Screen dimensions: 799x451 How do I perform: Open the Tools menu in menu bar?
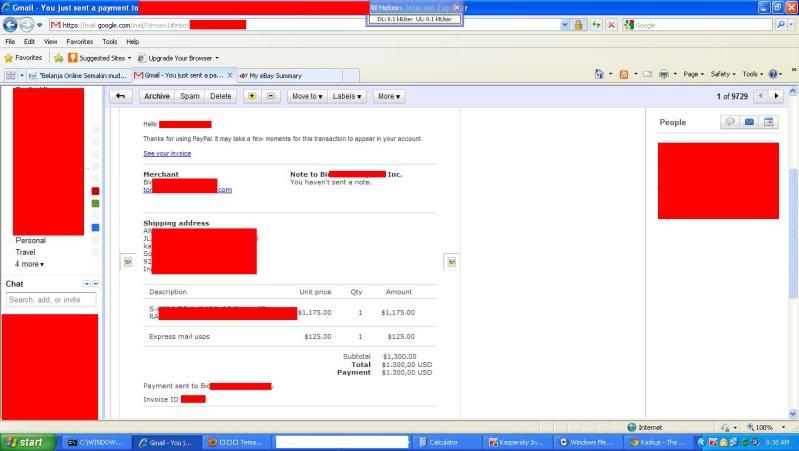110,41
